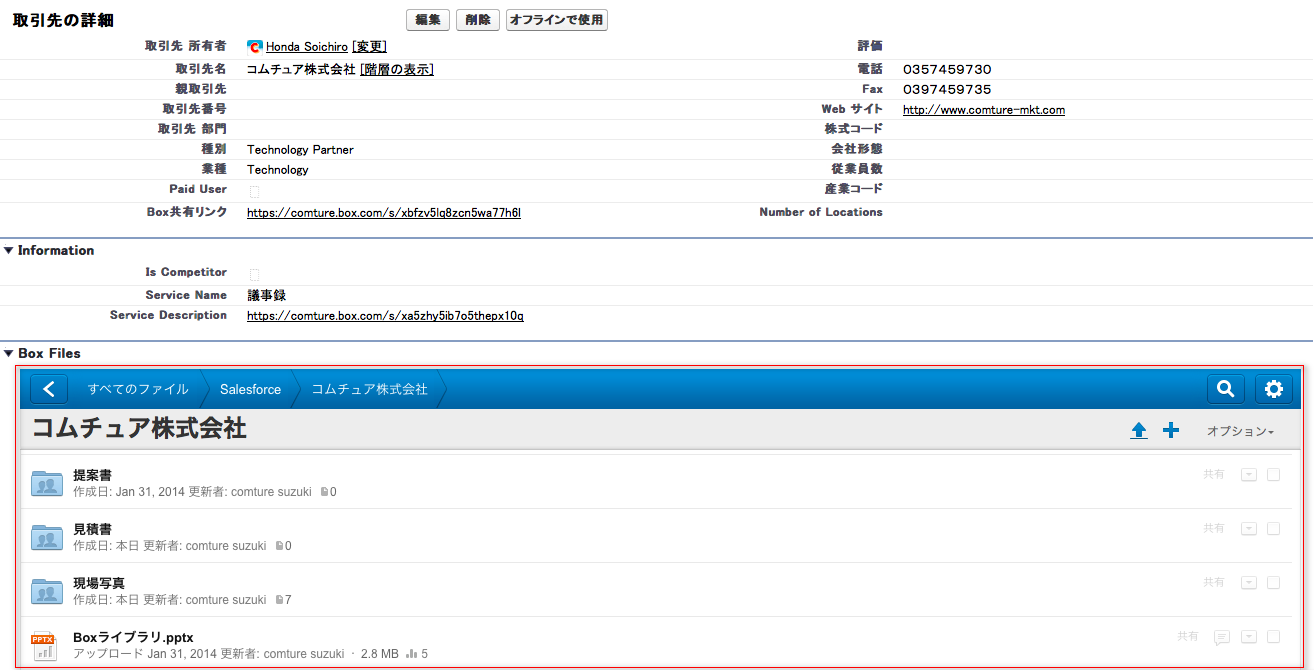The image size is (1314, 670).
Task: Select the checkbox for the 現場写真 folder
Action: 1273,583
